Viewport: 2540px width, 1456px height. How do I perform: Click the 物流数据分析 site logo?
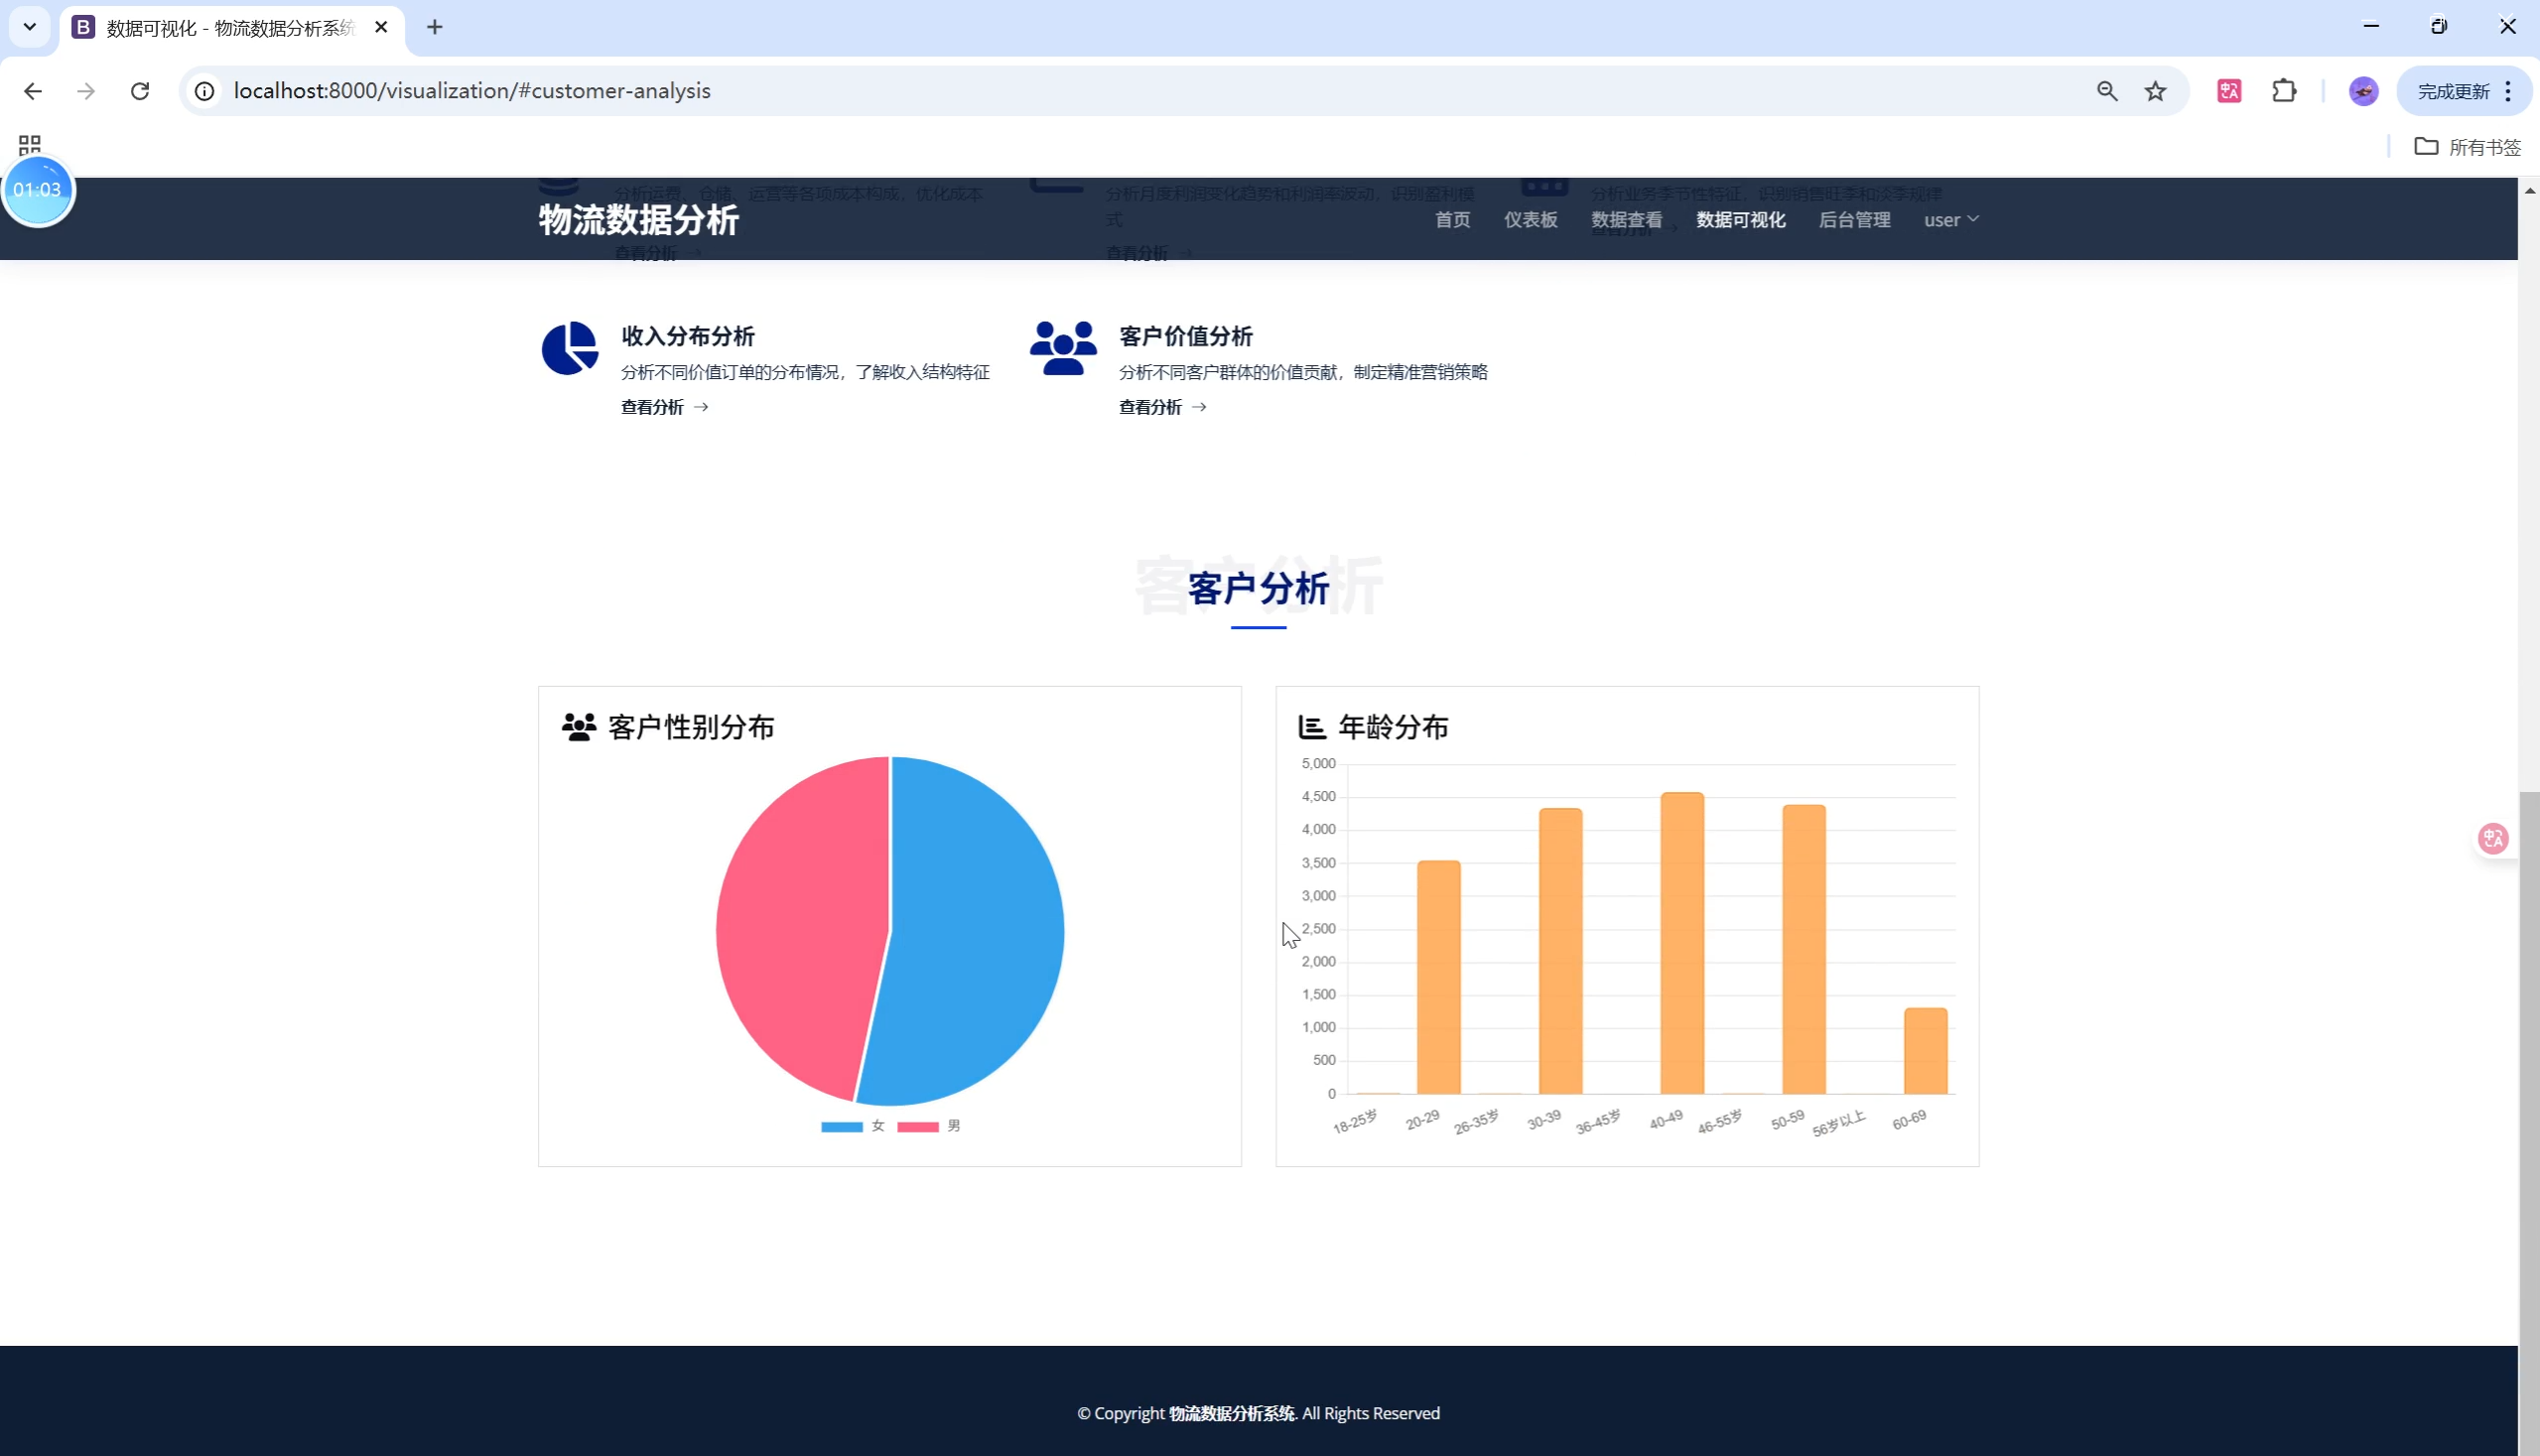[639, 220]
